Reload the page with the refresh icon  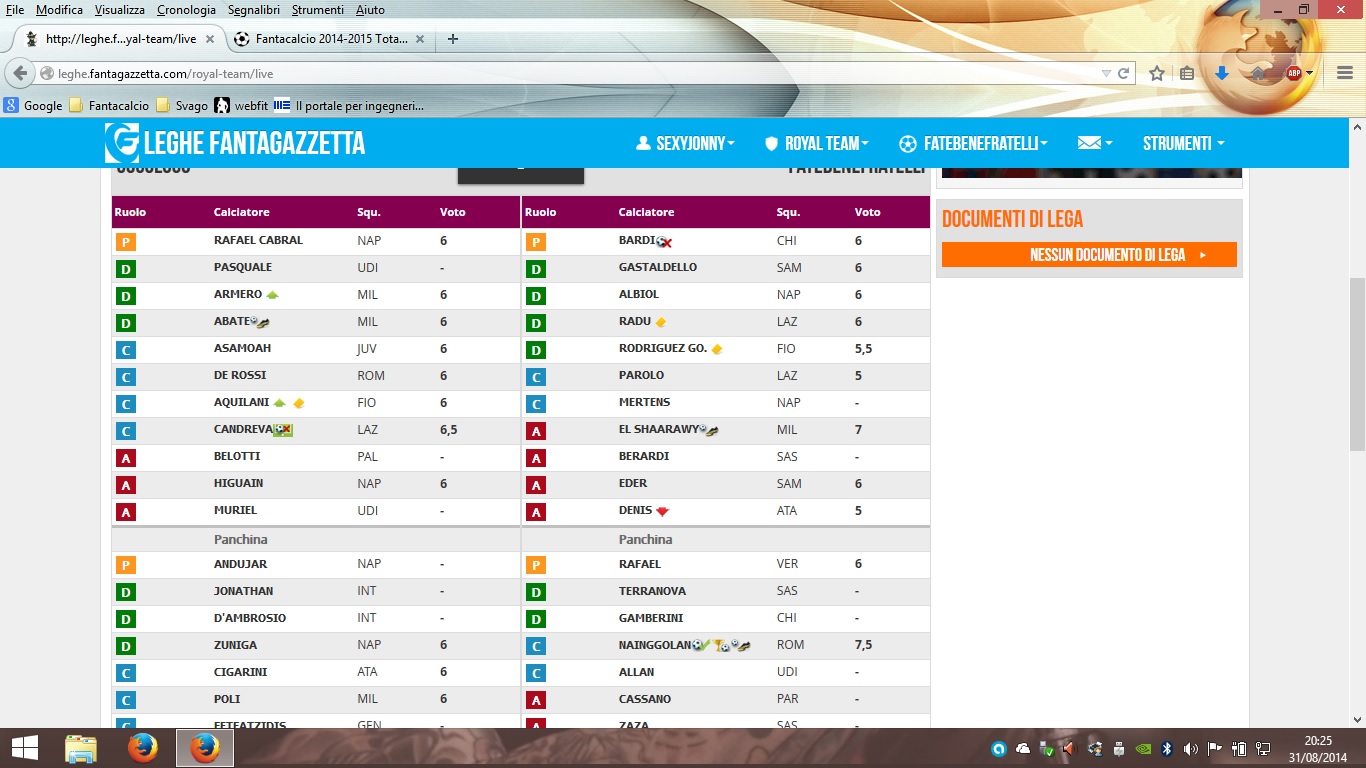tap(1123, 73)
